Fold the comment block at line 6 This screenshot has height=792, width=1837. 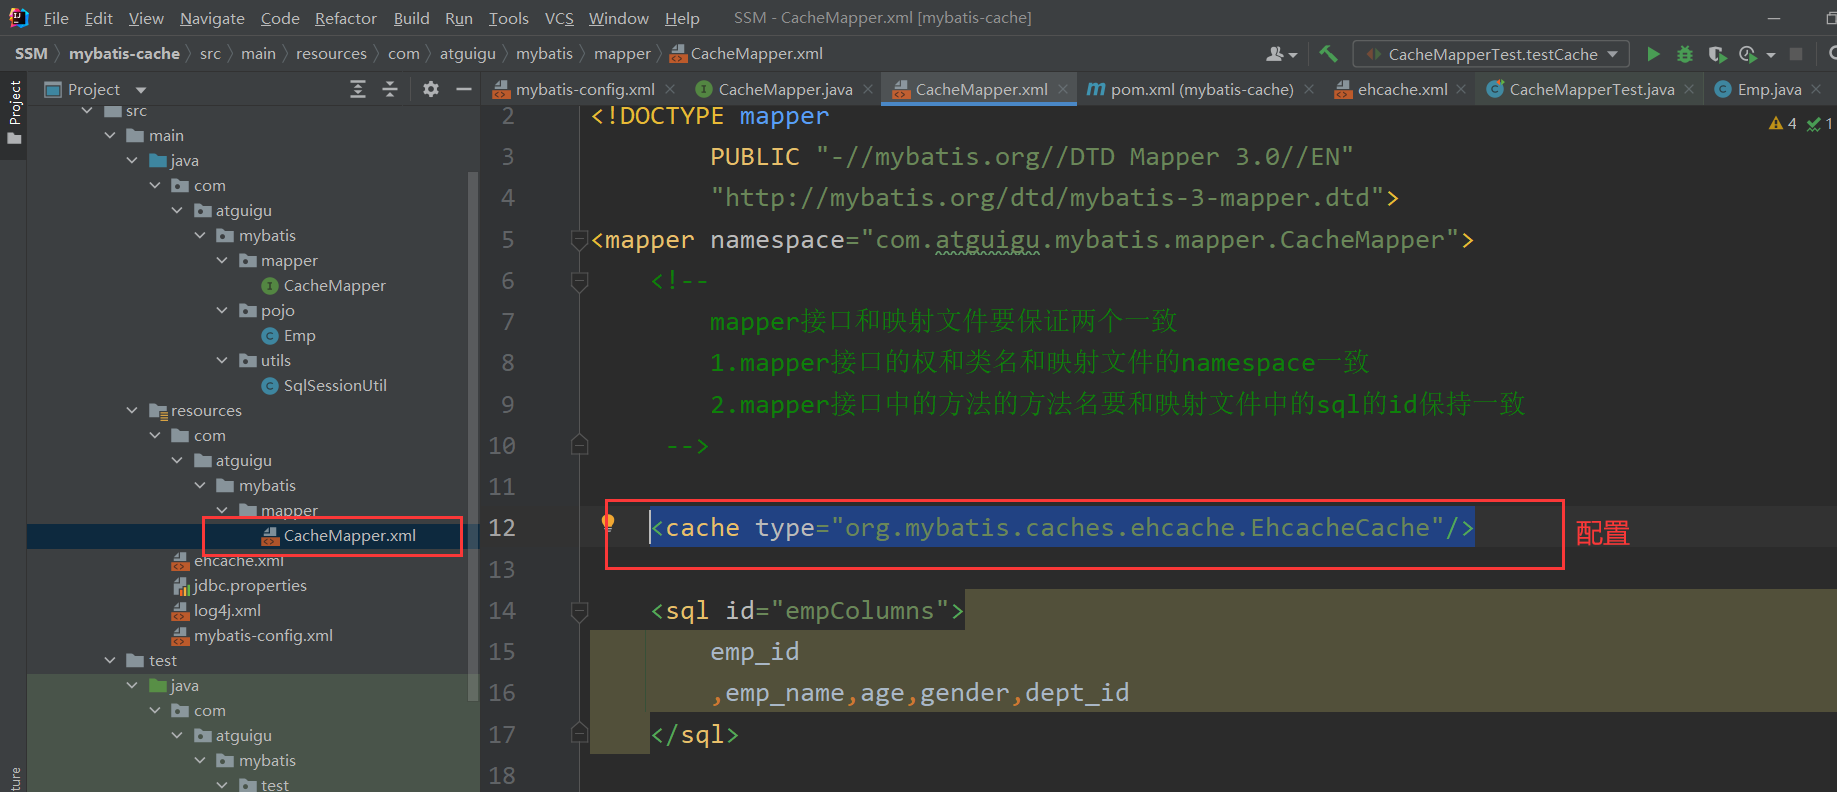(x=579, y=281)
